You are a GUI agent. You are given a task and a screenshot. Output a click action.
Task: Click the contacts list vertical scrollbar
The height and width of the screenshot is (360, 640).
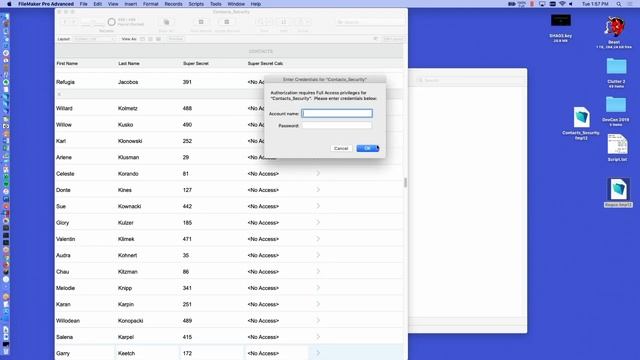405,182
